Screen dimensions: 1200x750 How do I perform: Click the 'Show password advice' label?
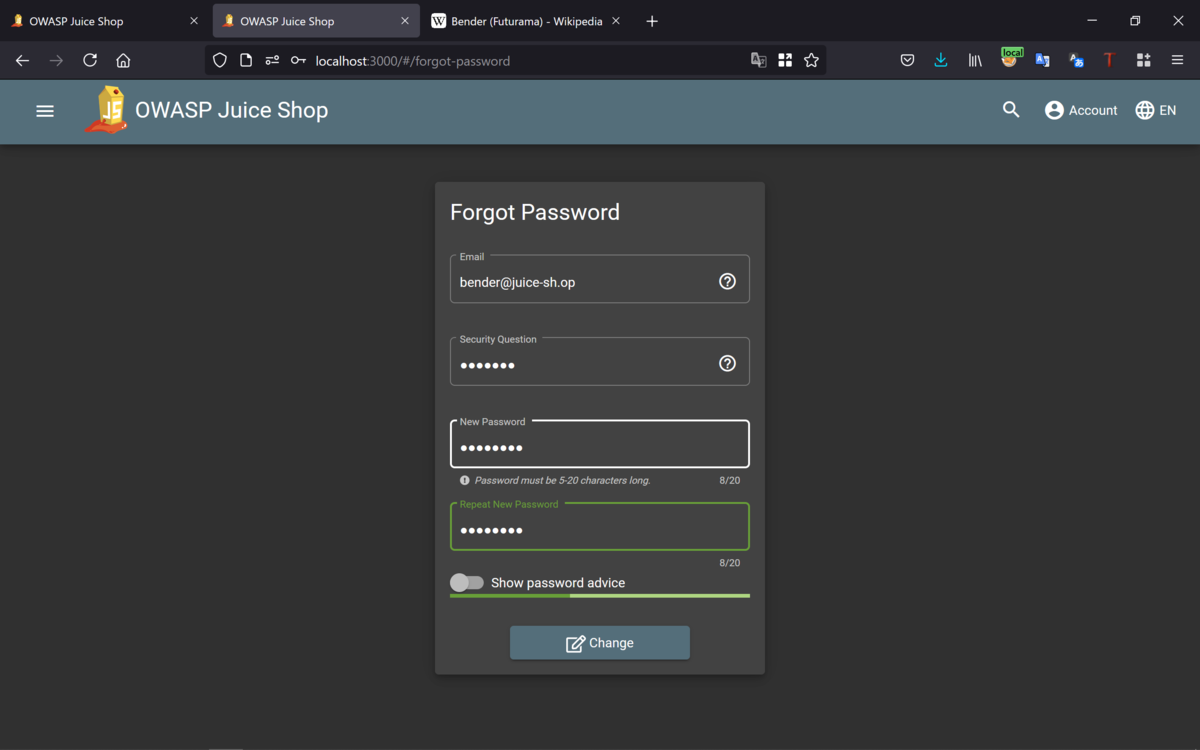[558, 583]
